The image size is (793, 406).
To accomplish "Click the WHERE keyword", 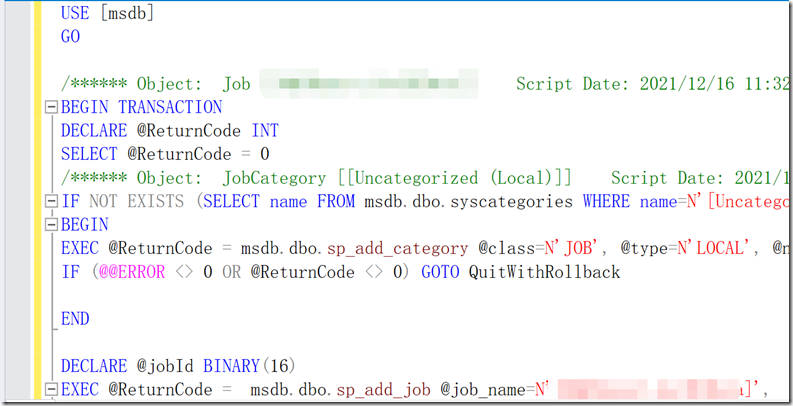I will 606,201.
